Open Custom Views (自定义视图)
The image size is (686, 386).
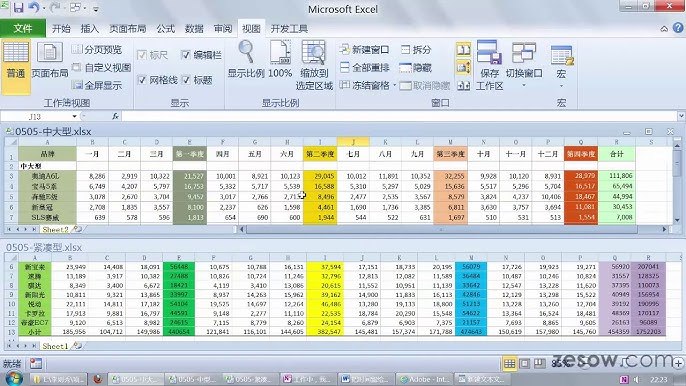click(102, 67)
